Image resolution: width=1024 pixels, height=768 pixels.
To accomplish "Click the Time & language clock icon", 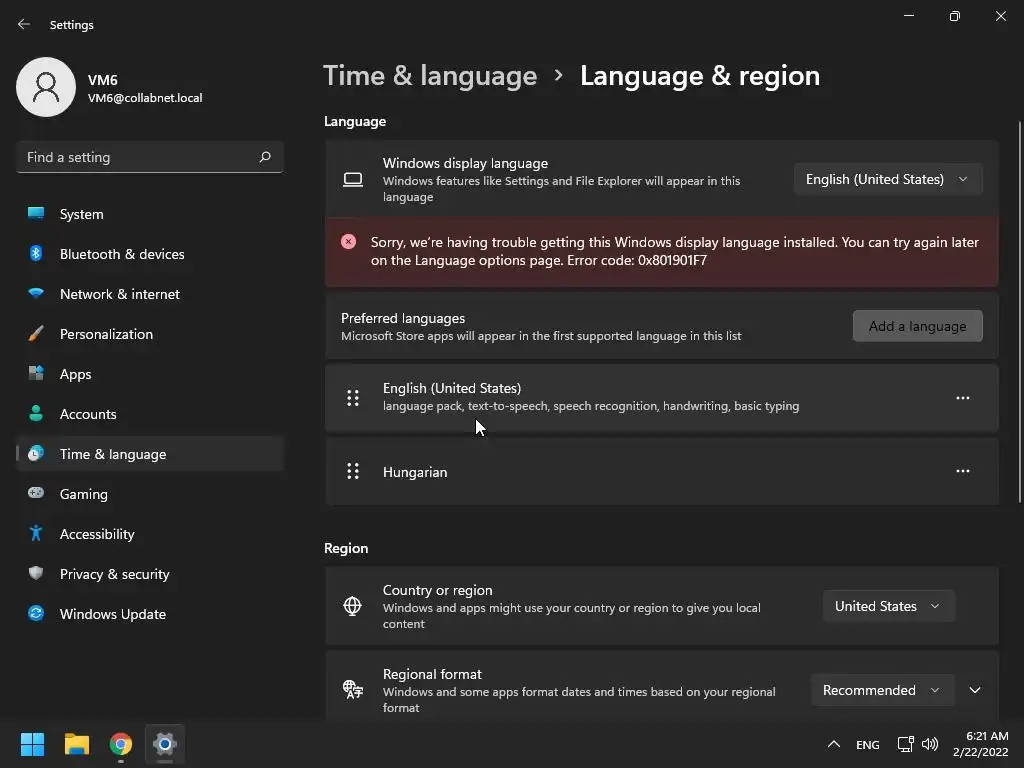I will coord(36,453).
